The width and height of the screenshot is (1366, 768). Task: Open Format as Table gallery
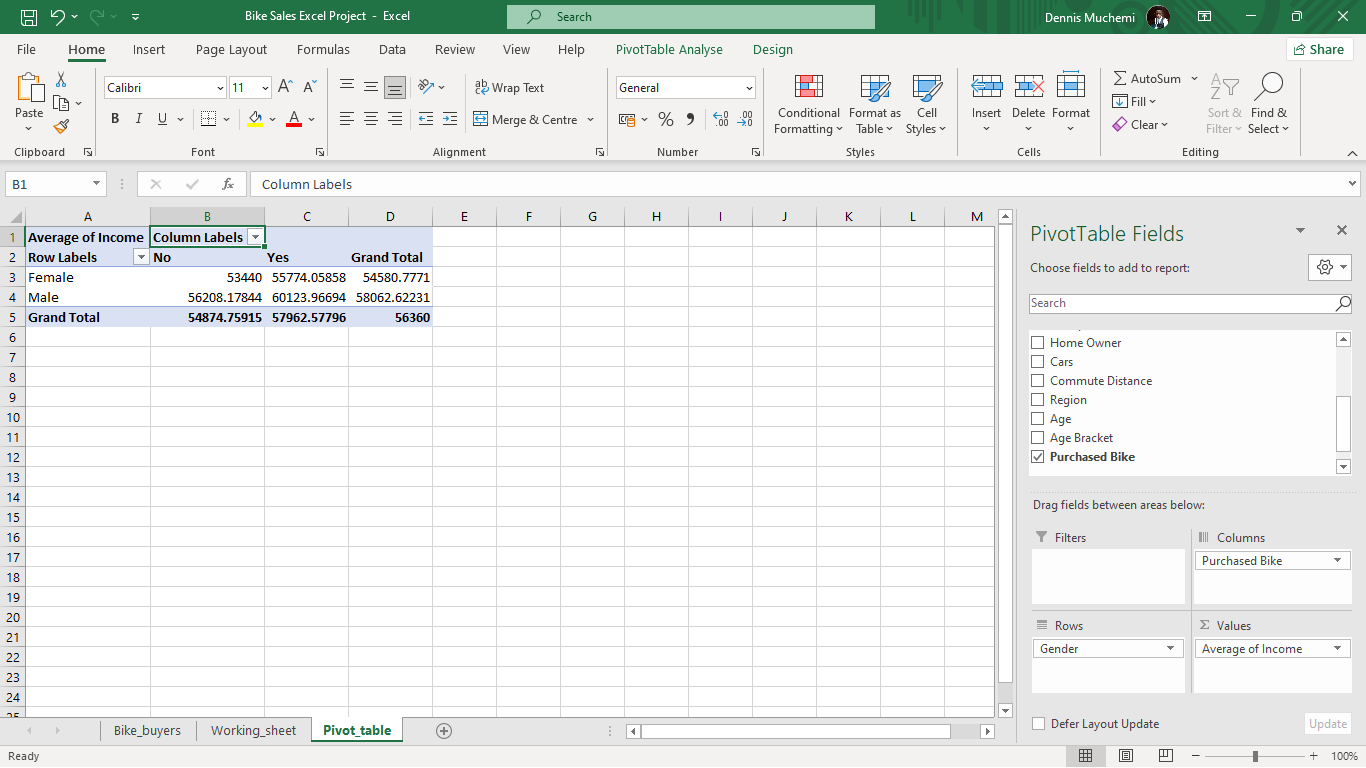875,104
